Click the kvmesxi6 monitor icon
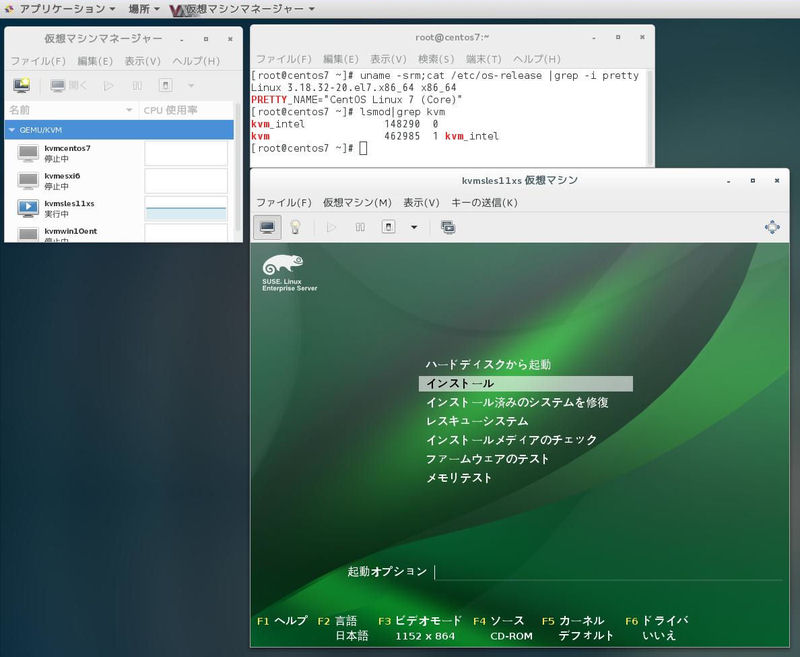This screenshot has height=657, width=800. click(x=28, y=181)
